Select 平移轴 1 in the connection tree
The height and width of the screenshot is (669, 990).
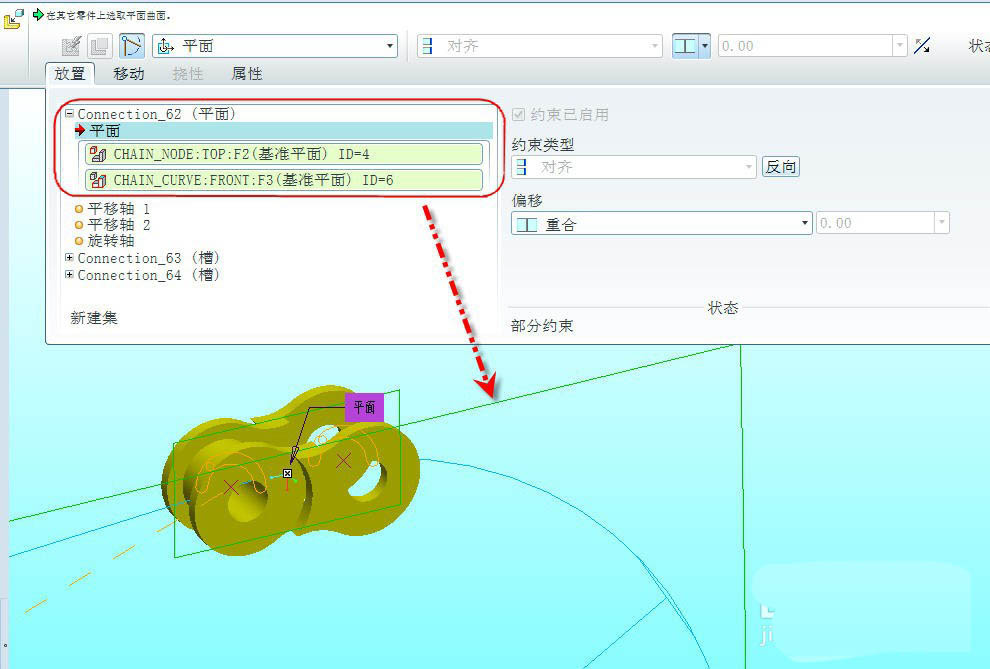[118, 209]
